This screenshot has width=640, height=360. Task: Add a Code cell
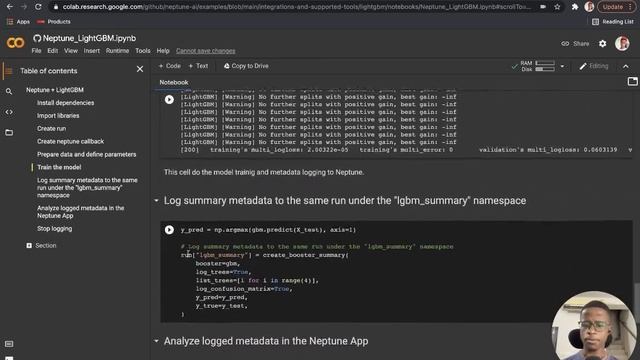pos(169,66)
